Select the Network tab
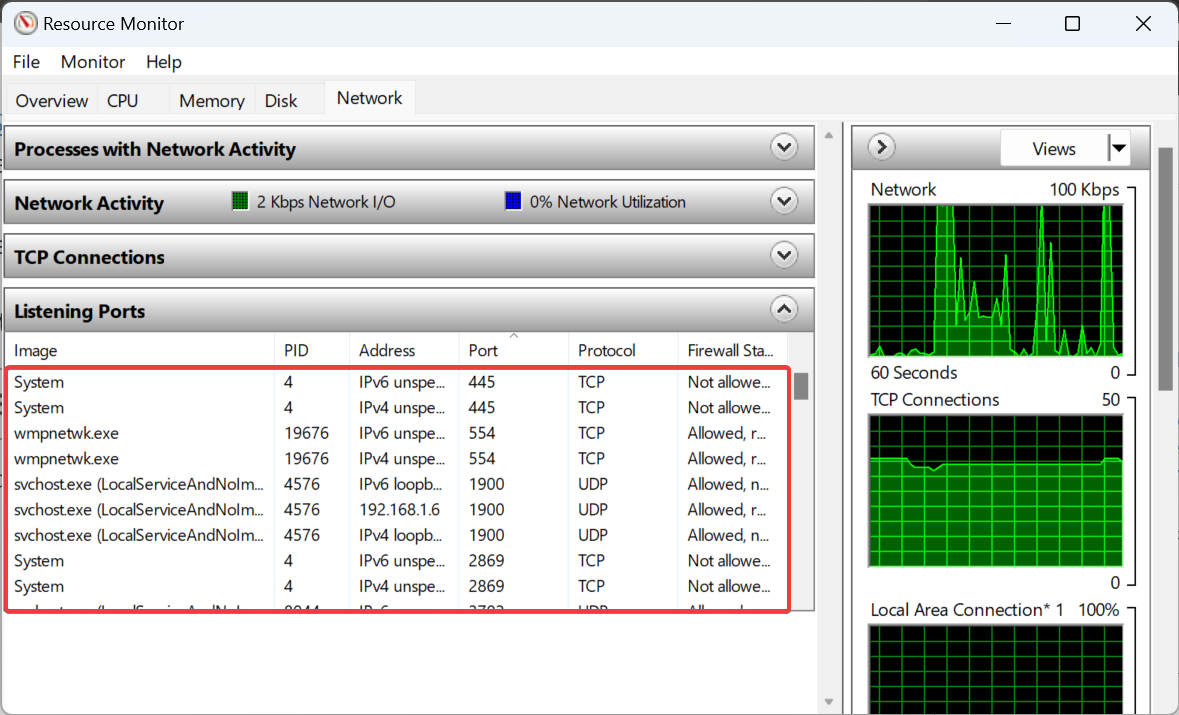Viewport: 1179px width, 715px height. tap(369, 98)
